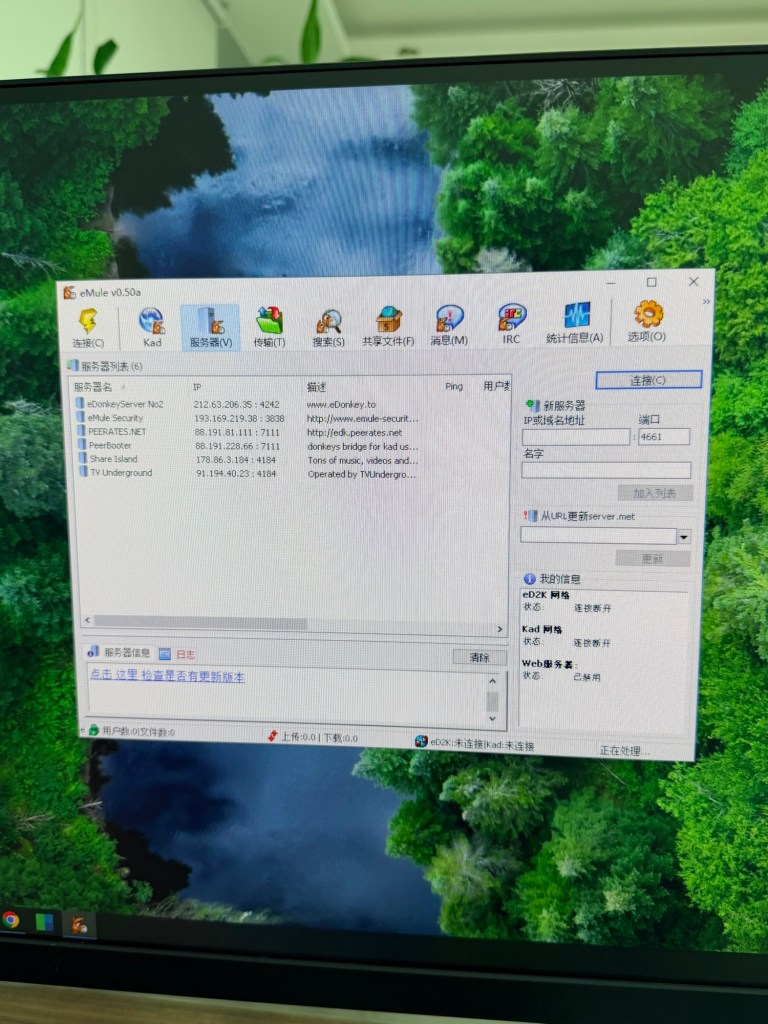The width and height of the screenshot is (768, 1024).
Task: Open the IRC toolbar icon
Action: tap(511, 325)
